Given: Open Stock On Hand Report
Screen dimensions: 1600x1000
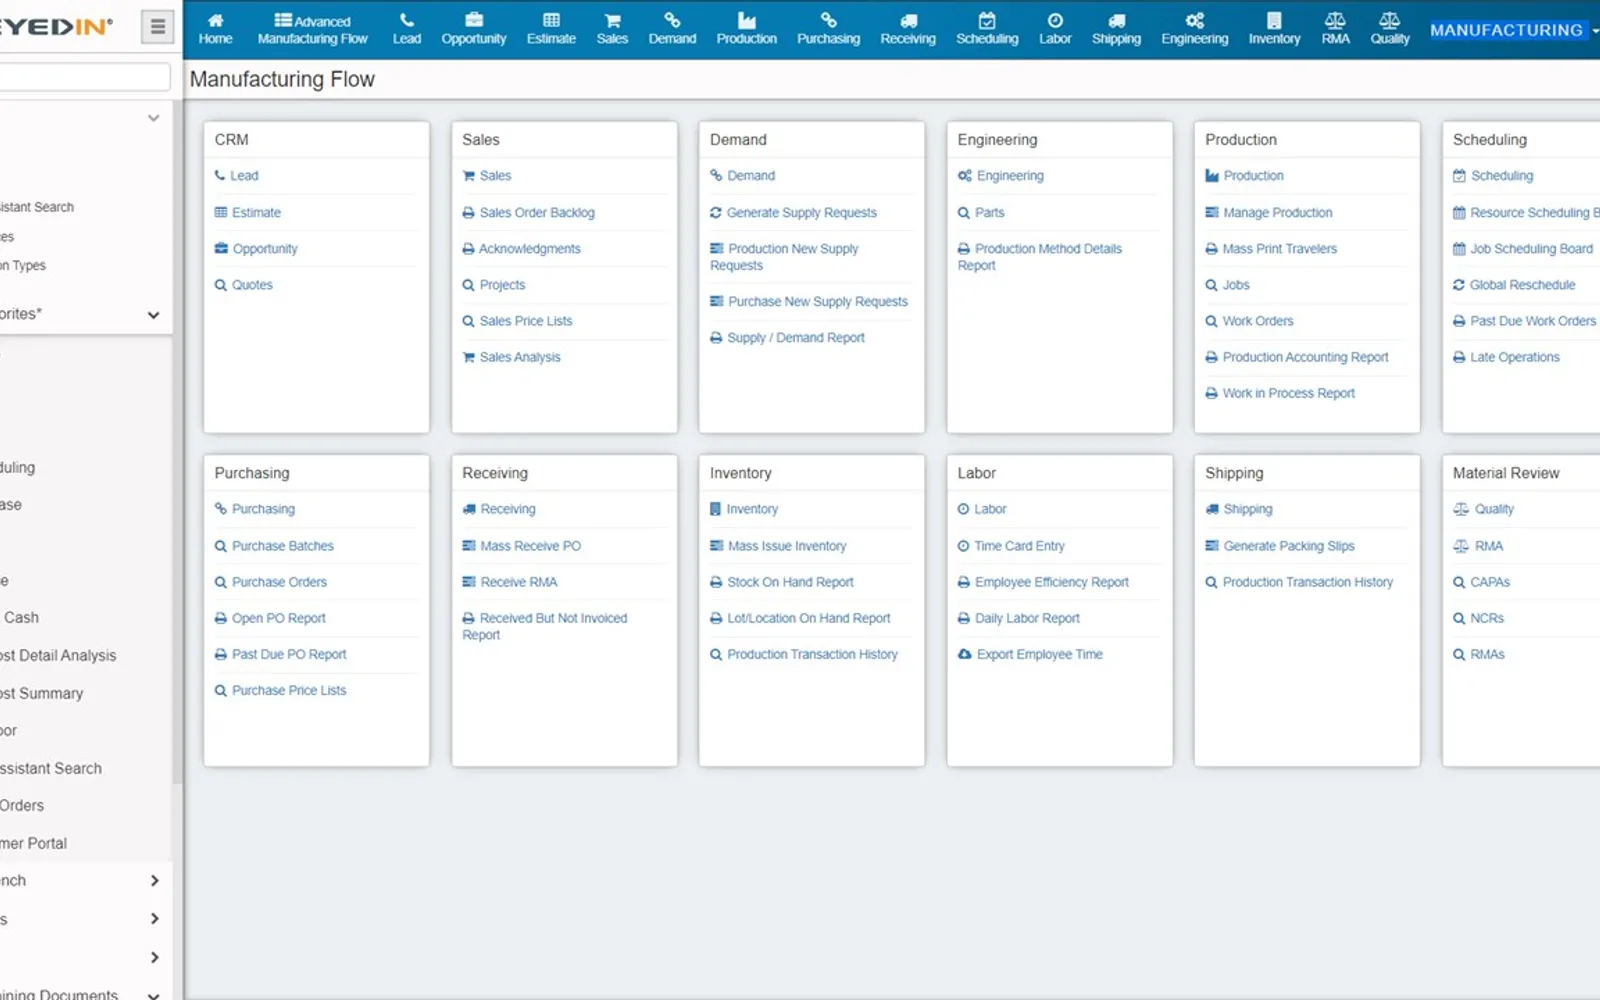Looking at the screenshot, I should (x=790, y=582).
